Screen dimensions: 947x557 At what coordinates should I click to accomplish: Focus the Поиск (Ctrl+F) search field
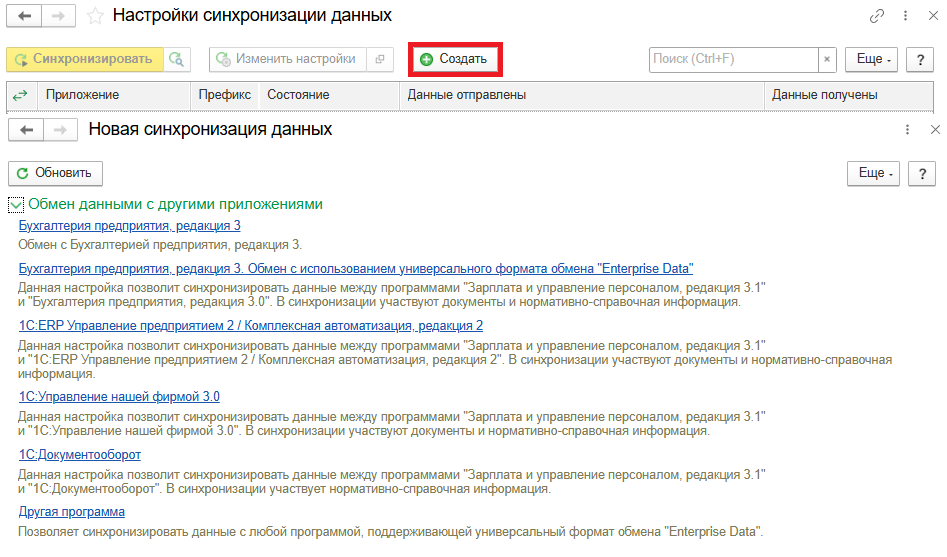[x=733, y=59]
